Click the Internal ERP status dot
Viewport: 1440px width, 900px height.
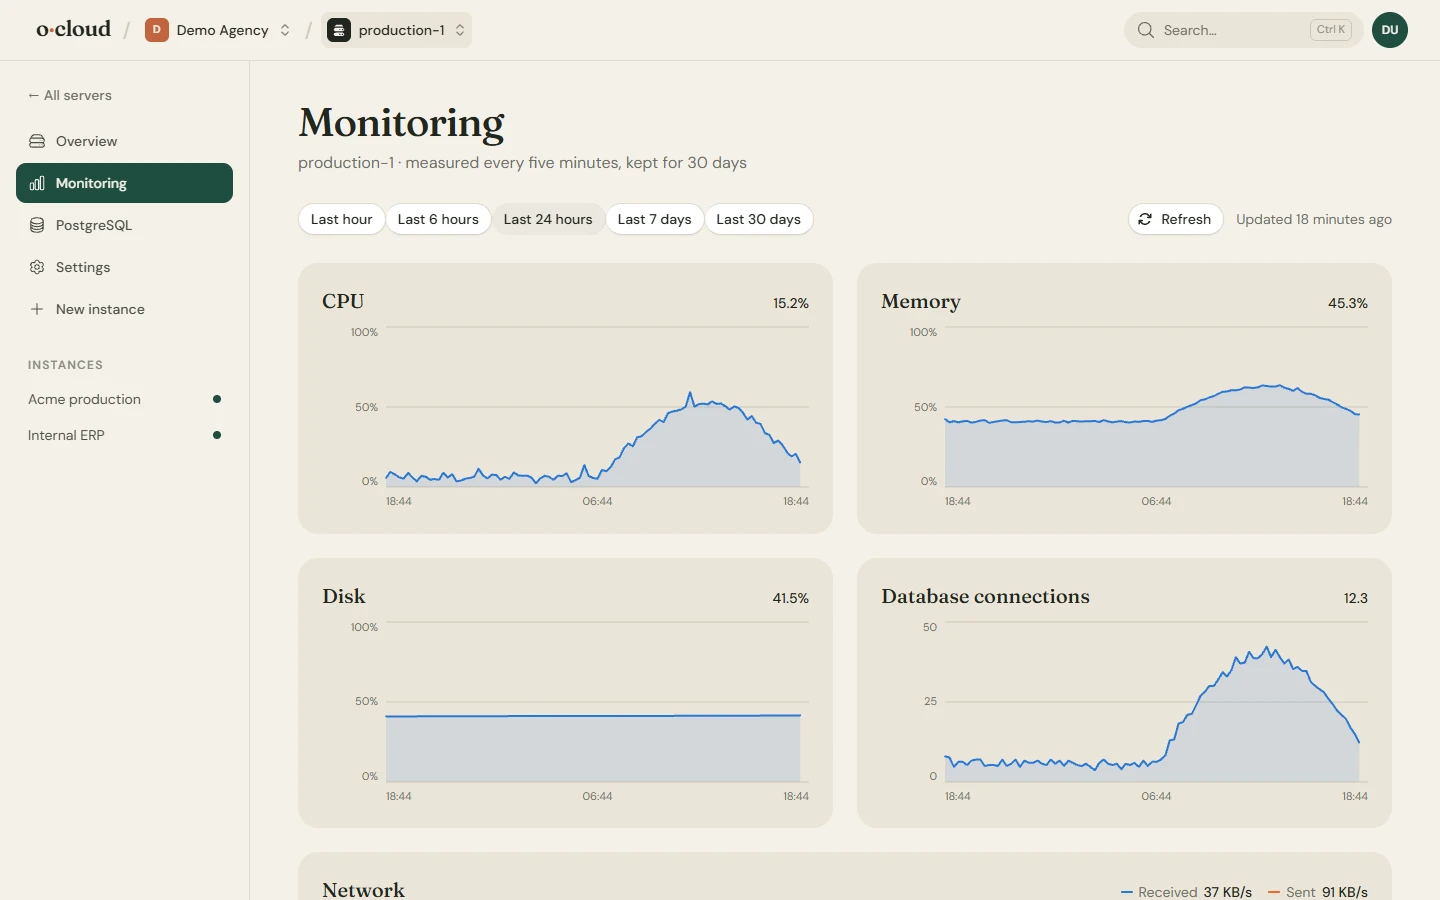pos(217,435)
